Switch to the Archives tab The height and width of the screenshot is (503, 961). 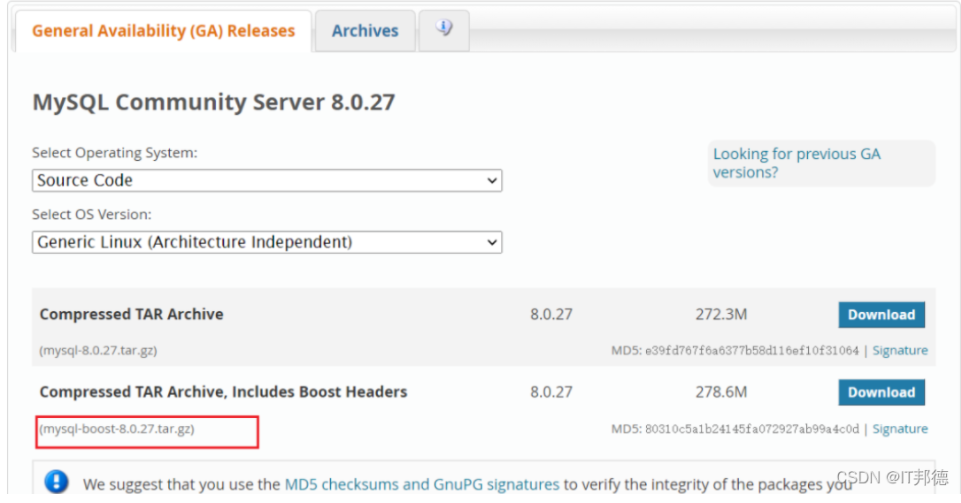(x=365, y=31)
